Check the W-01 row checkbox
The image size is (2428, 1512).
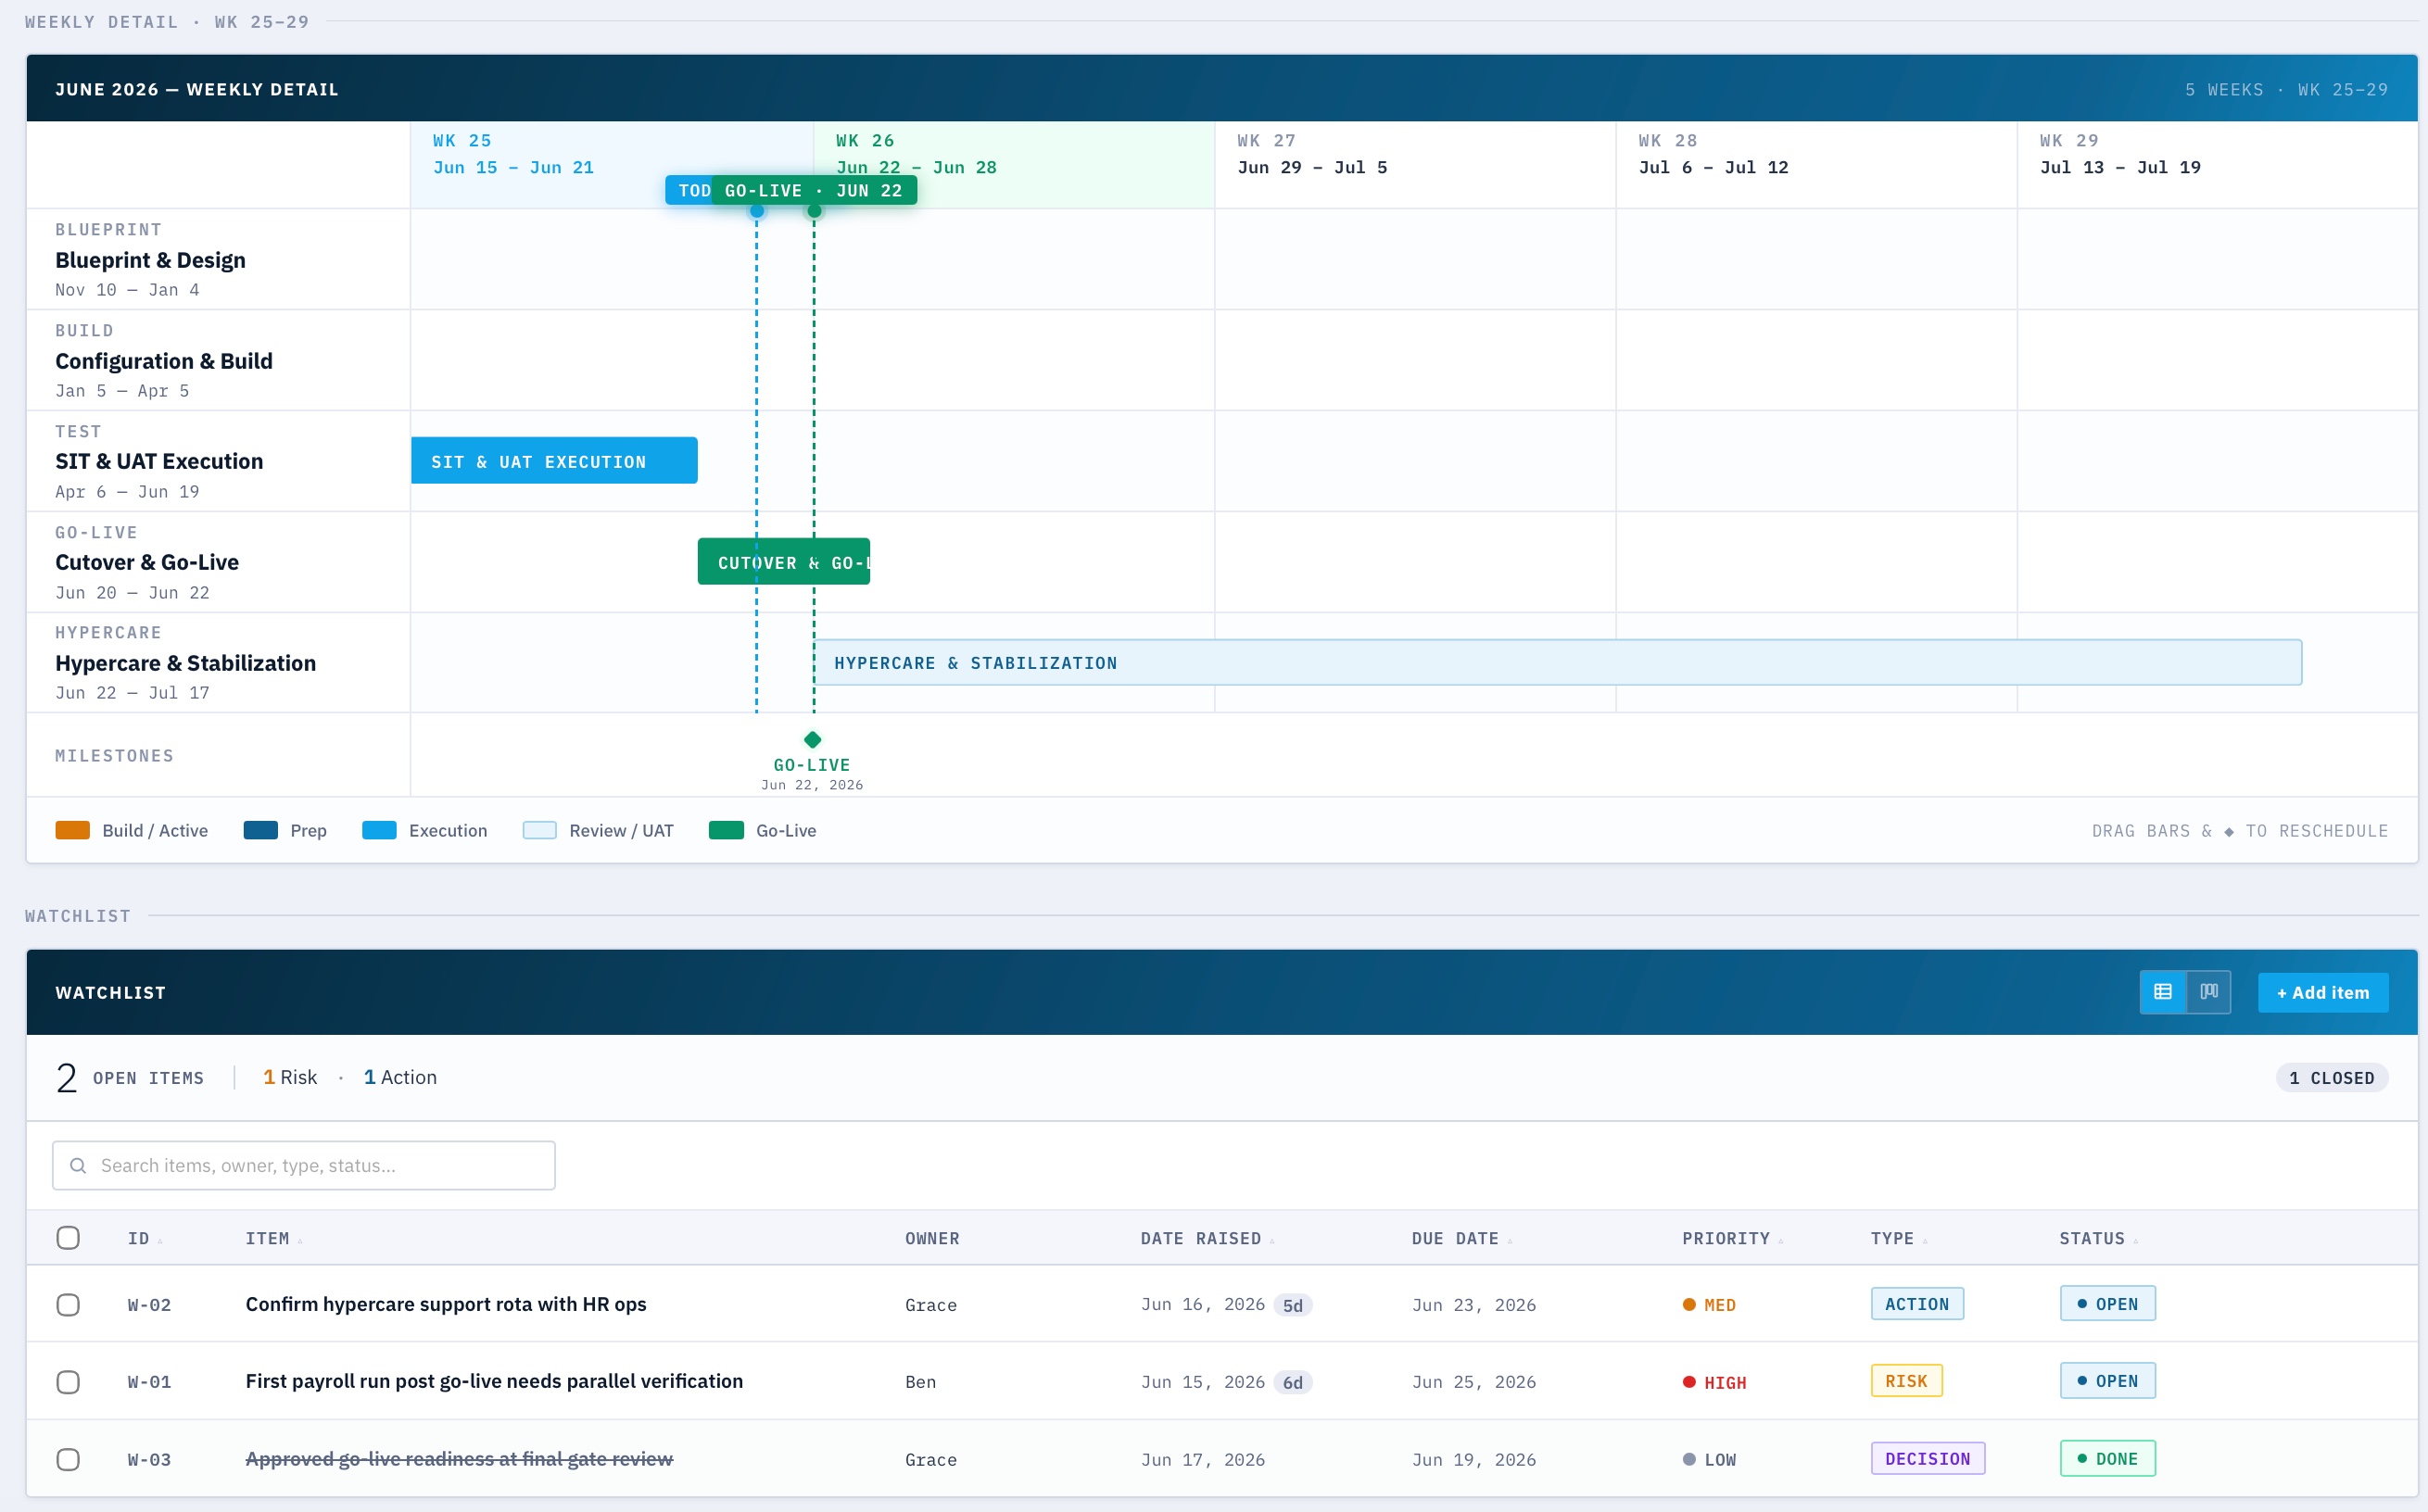pyautogui.click(x=68, y=1382)
